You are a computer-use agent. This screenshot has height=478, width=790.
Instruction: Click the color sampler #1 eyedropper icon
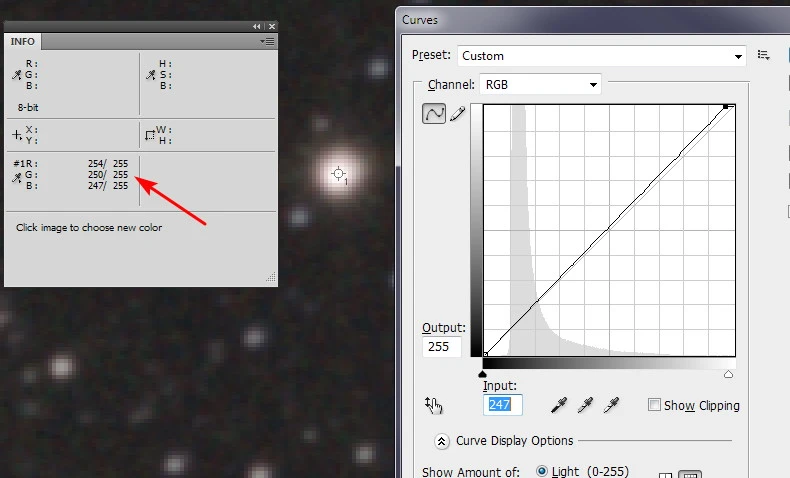pyautogui.click(x=16, y=177)
